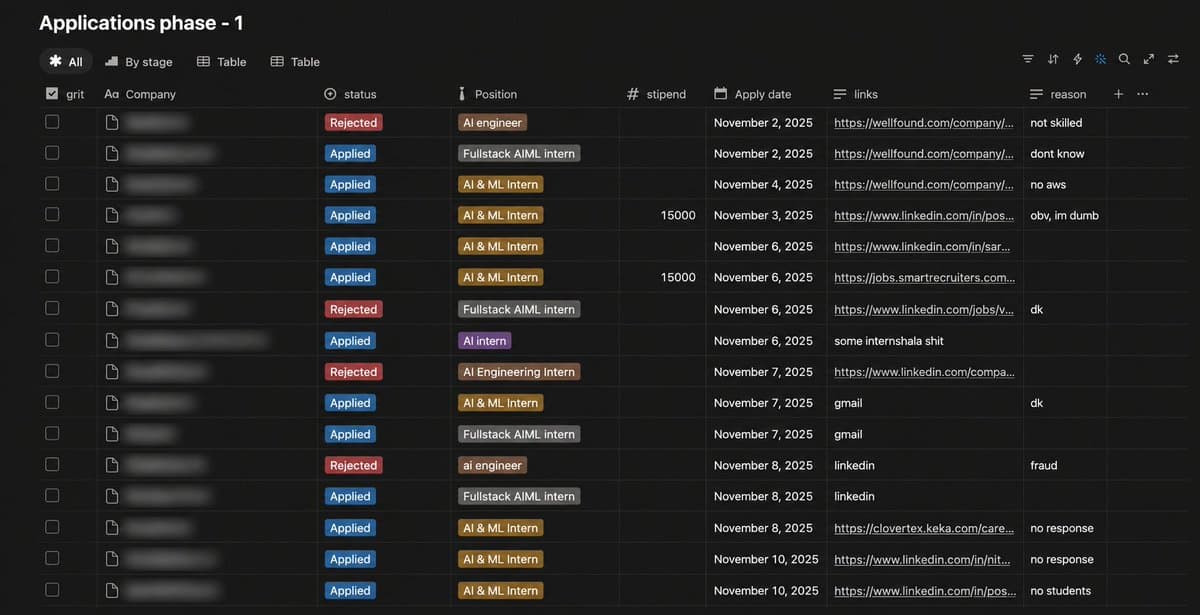Image resolution: width=1200 pixels, height=615 pixels.
Task: Click the Position column header
Action: (487, 94)
